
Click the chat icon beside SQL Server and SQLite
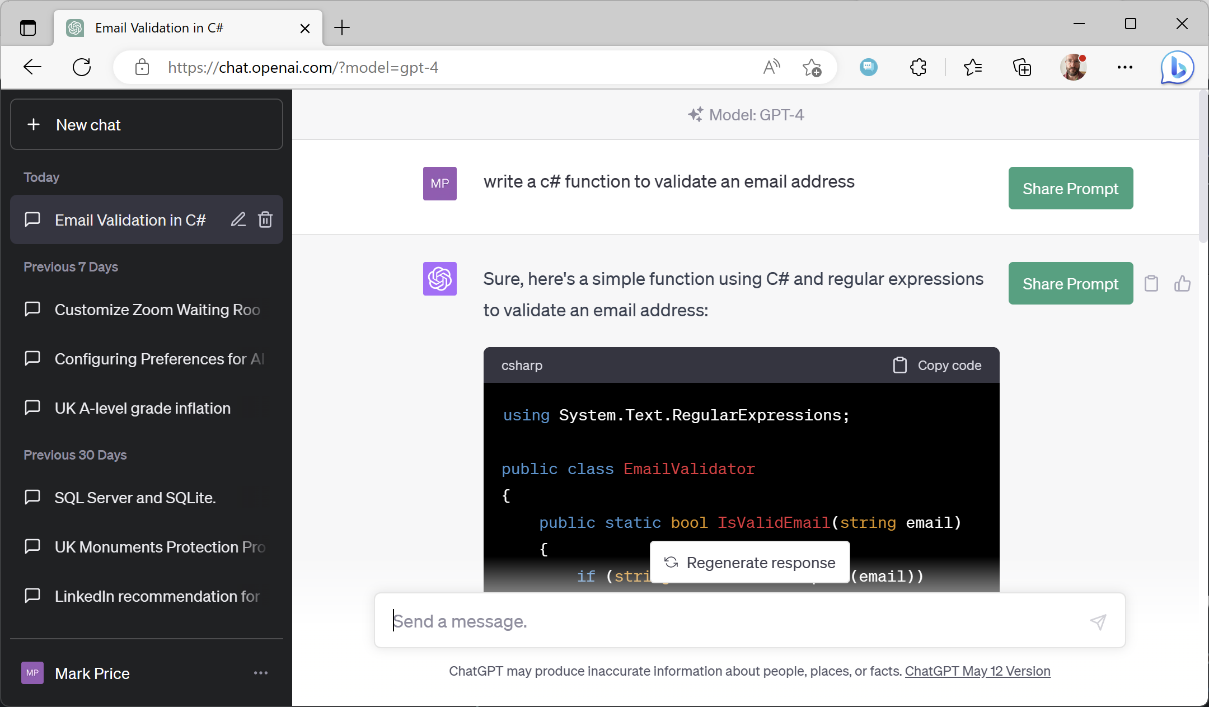[x=33, y=497]
